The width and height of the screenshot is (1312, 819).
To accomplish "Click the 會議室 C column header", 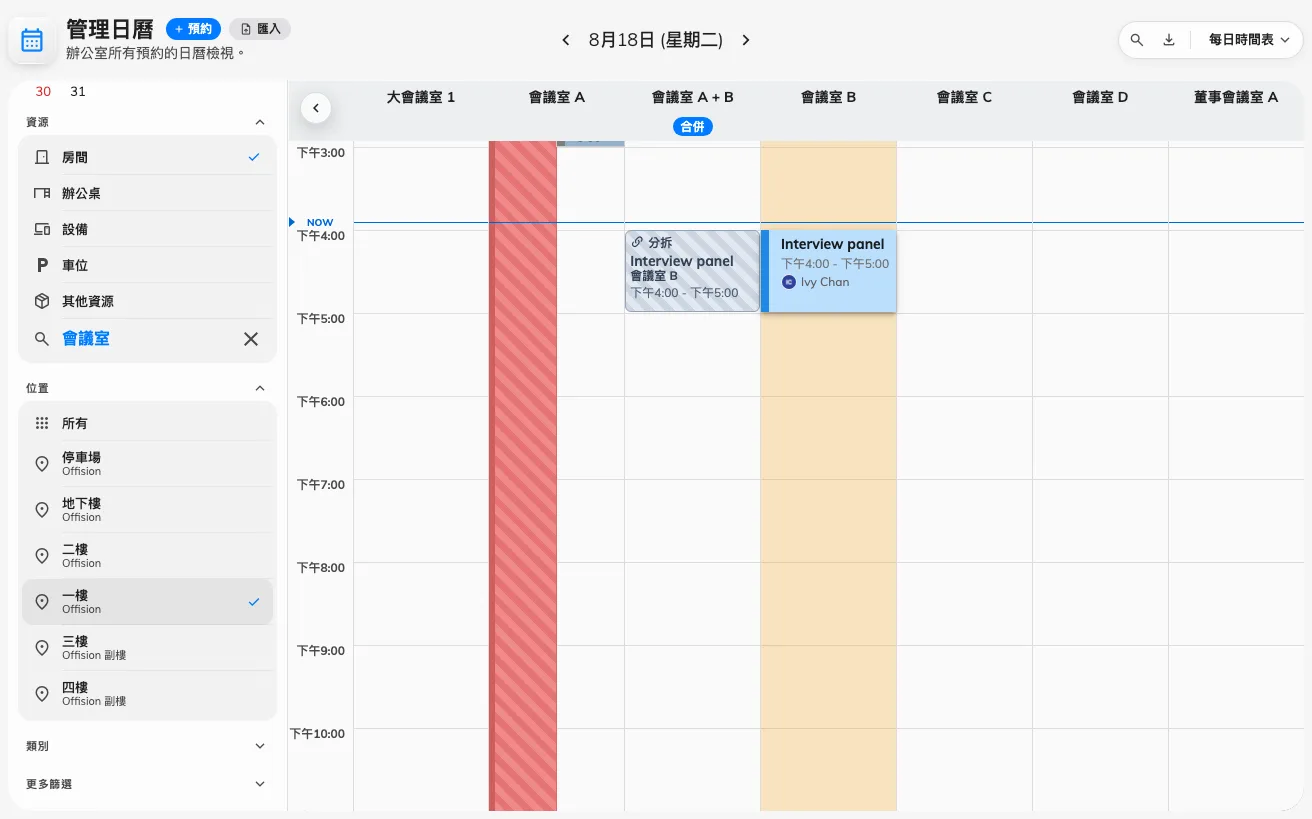I will [x=965, y=97].
